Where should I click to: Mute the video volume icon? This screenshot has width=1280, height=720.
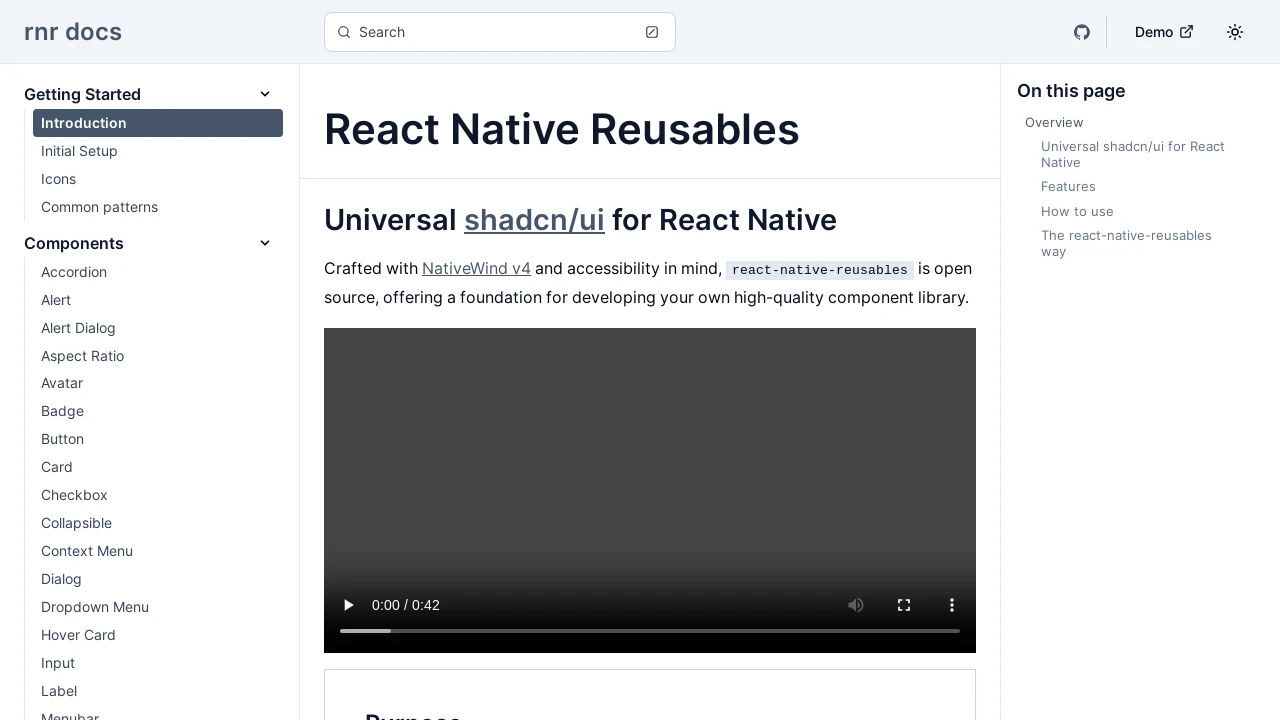[x=856, y=605]
